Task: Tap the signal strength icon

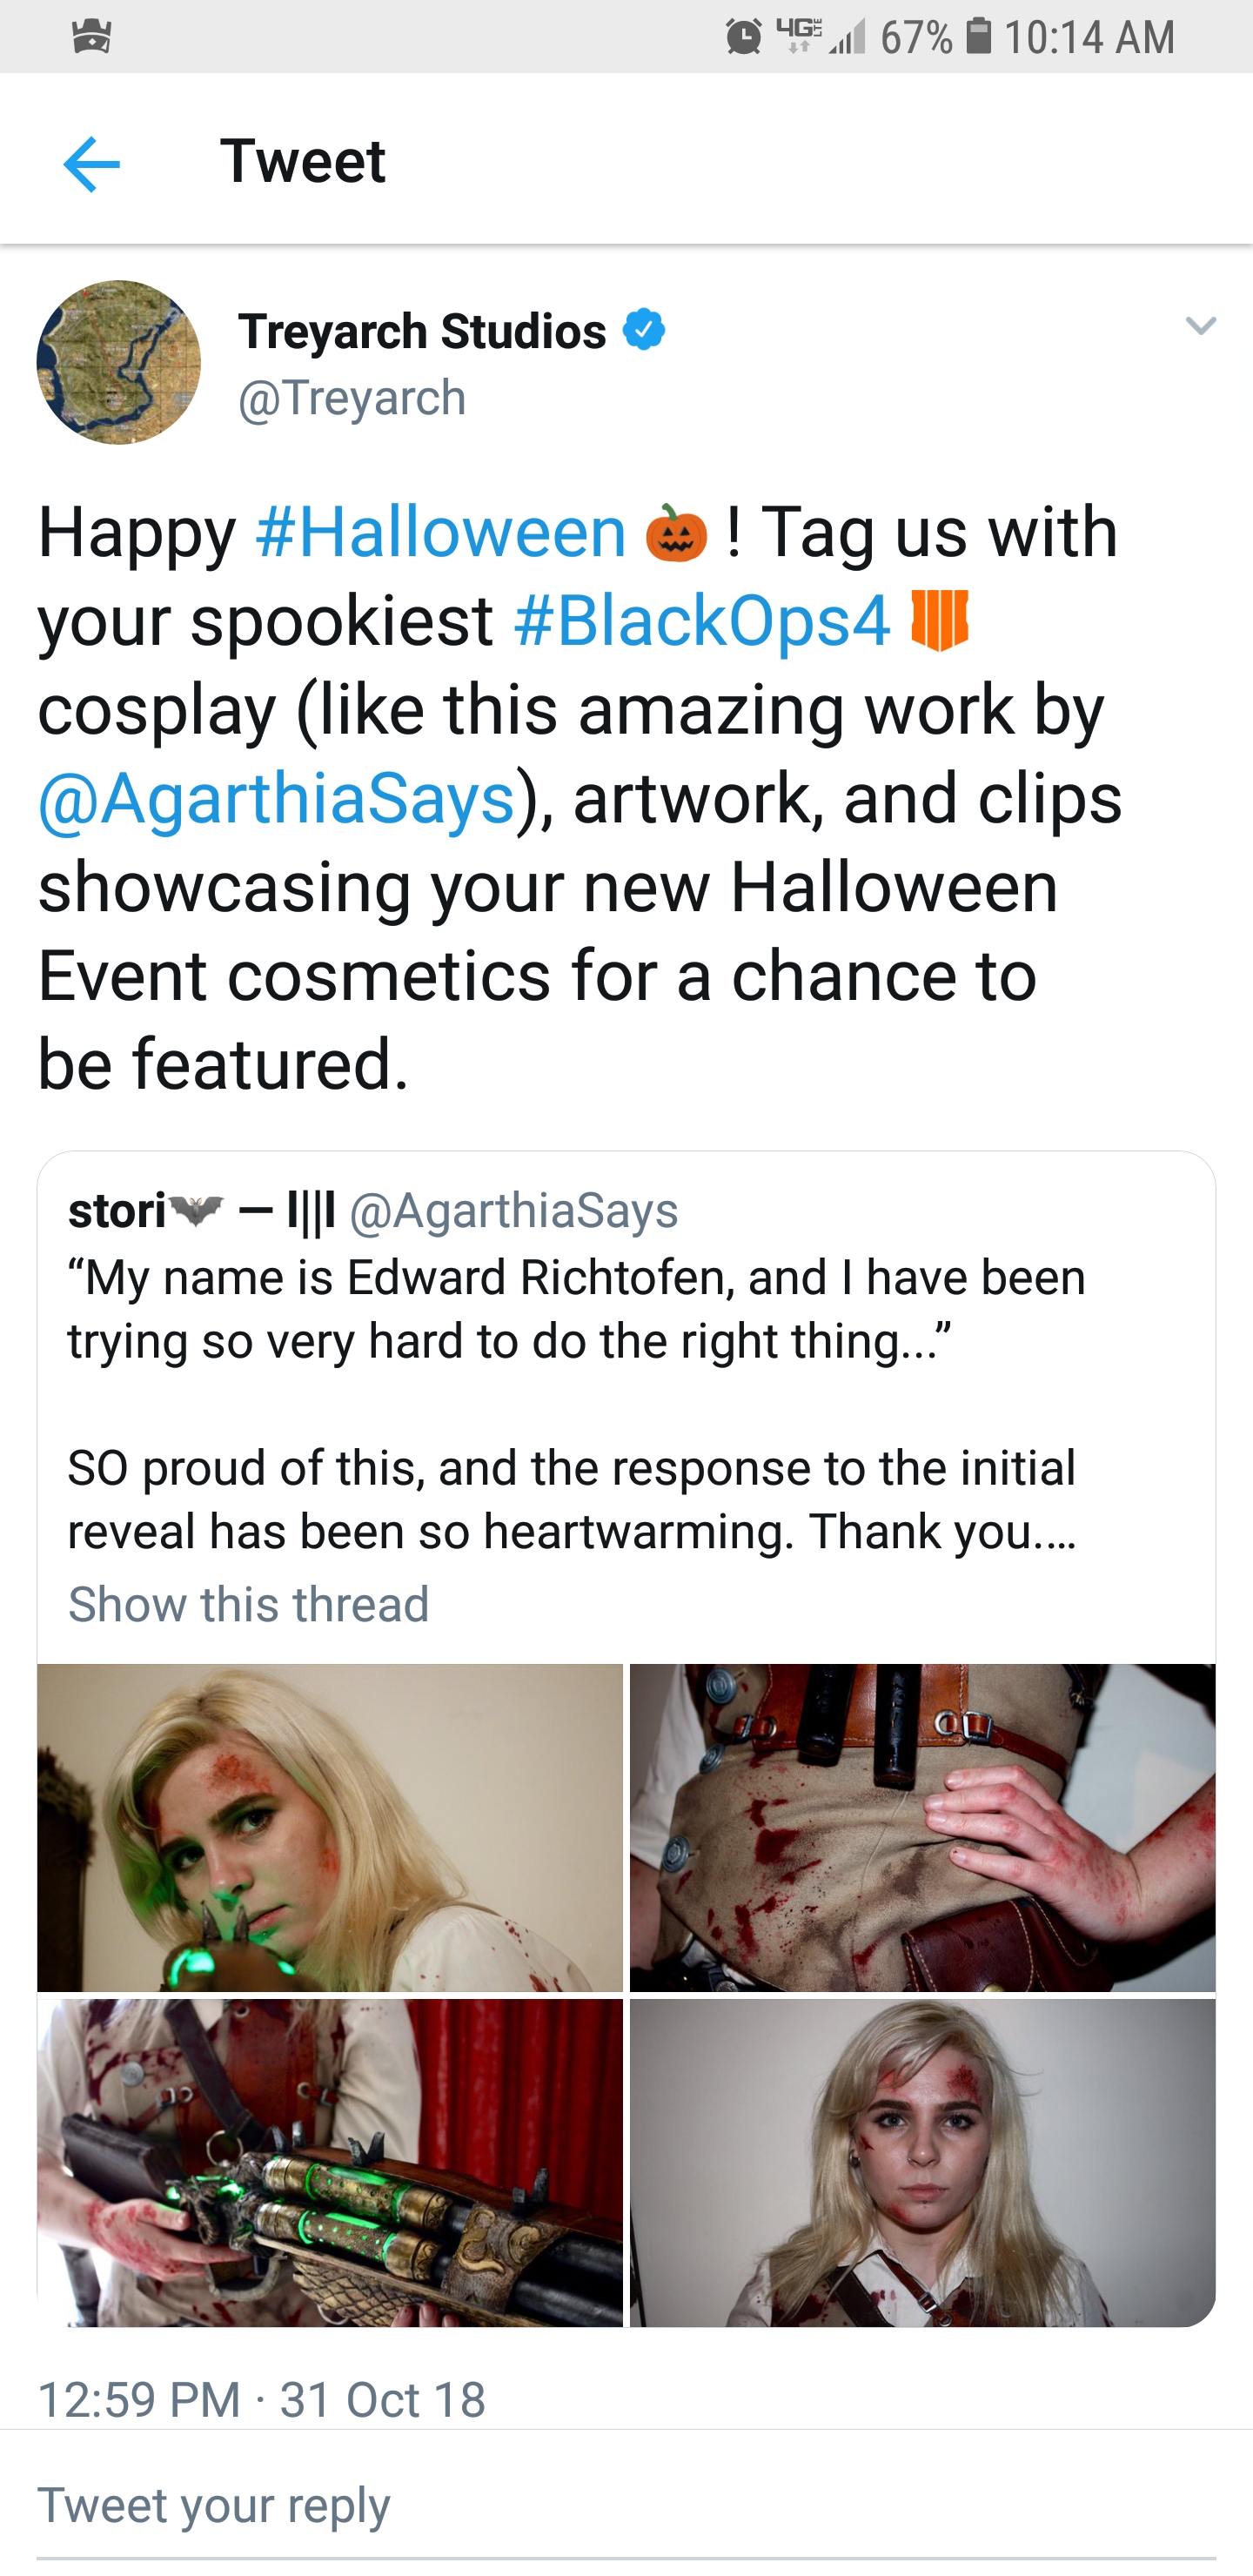Action: pyautogui.click(x=847, y=38)
